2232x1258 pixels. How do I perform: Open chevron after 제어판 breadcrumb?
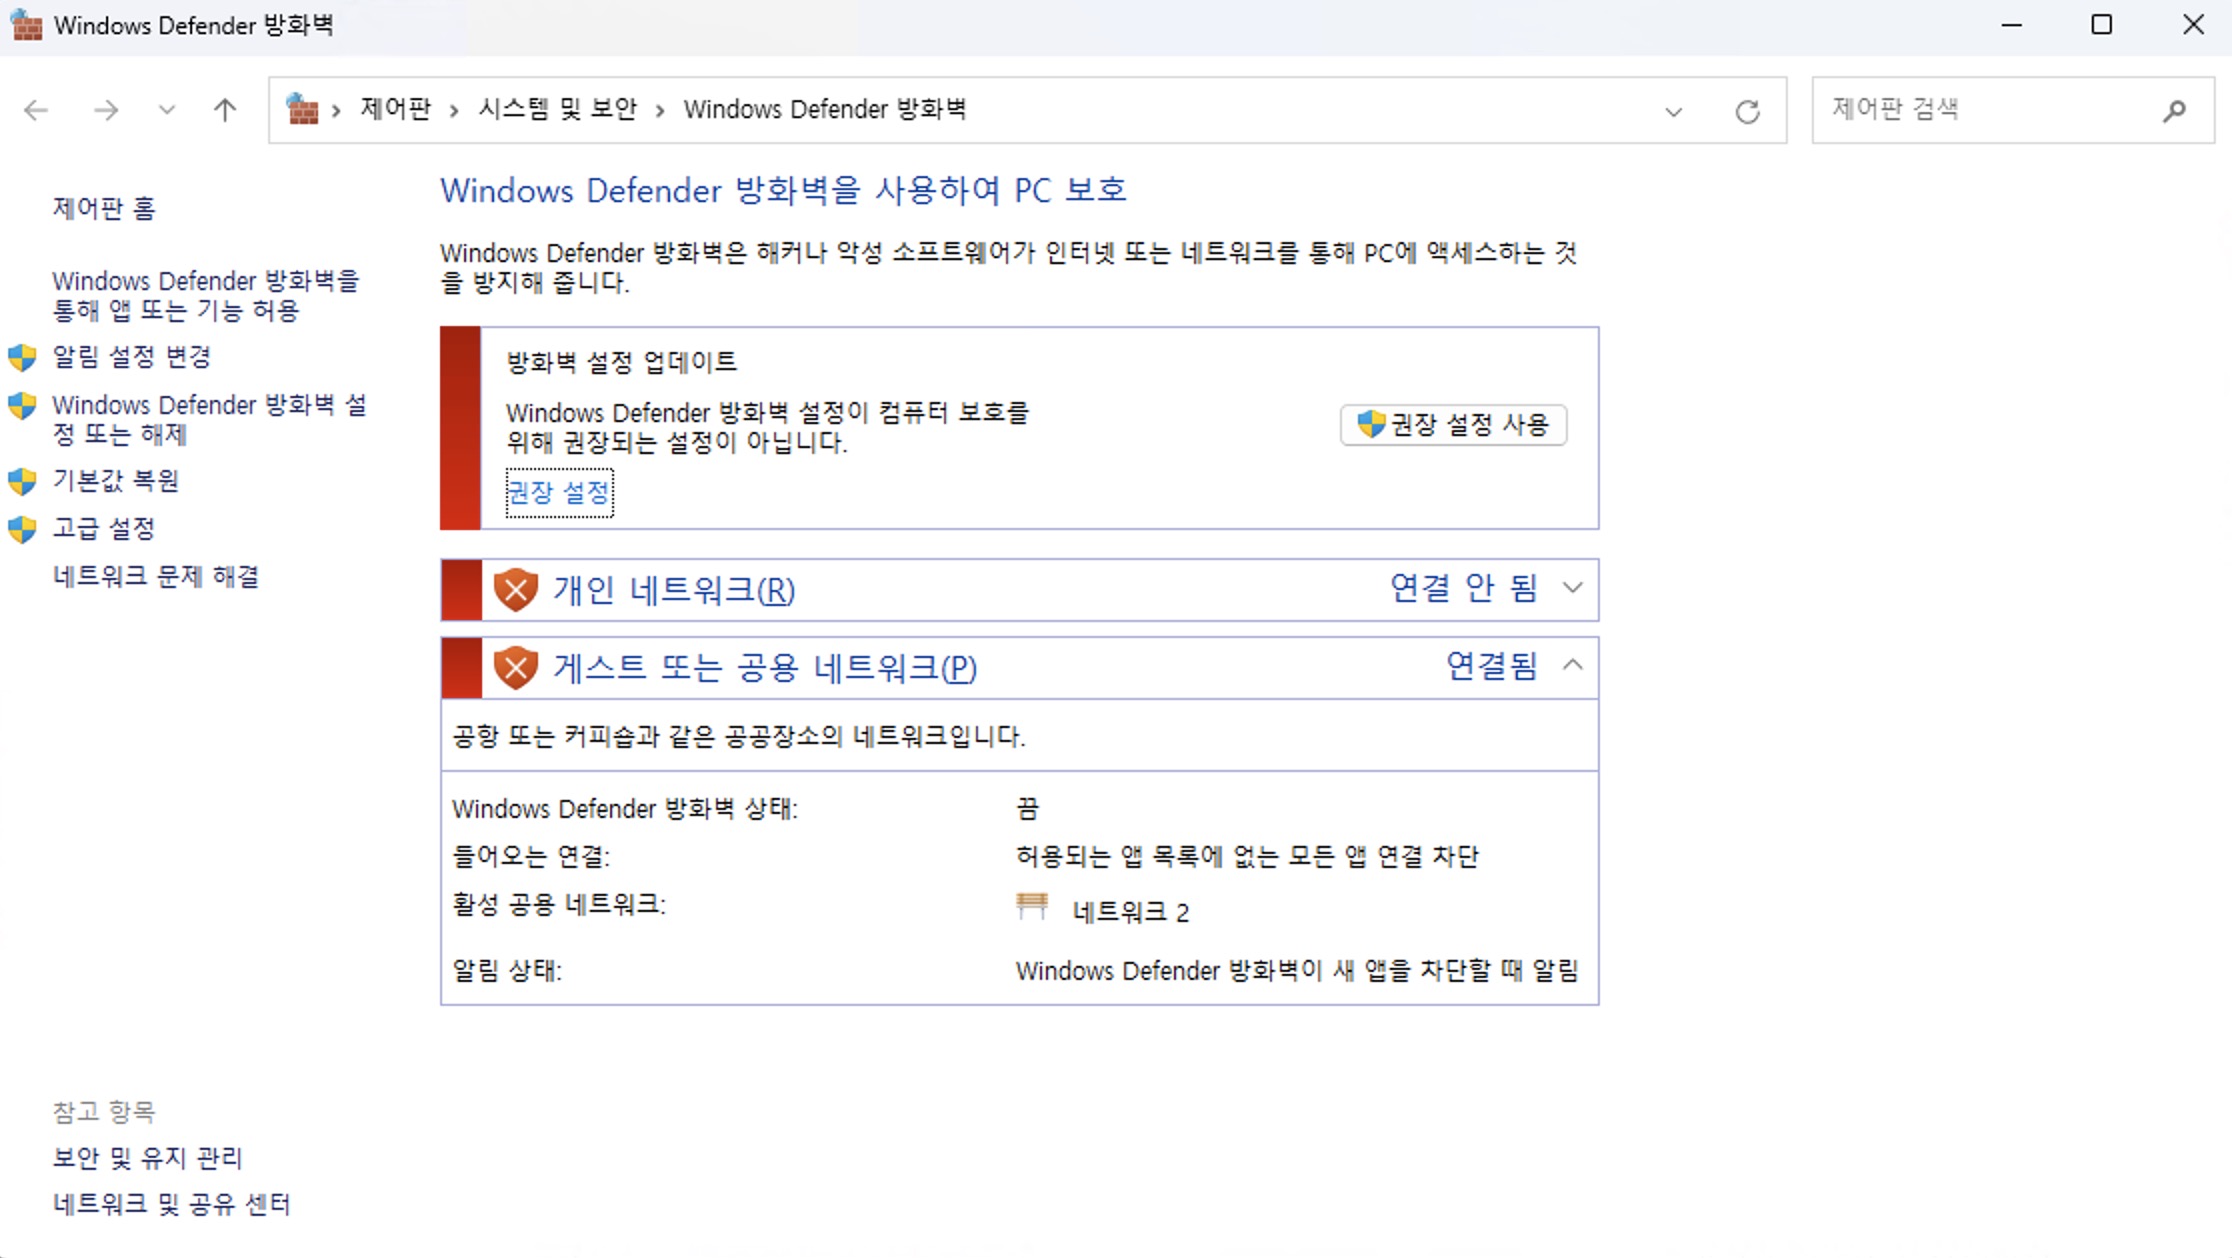(x=454, y=110)
